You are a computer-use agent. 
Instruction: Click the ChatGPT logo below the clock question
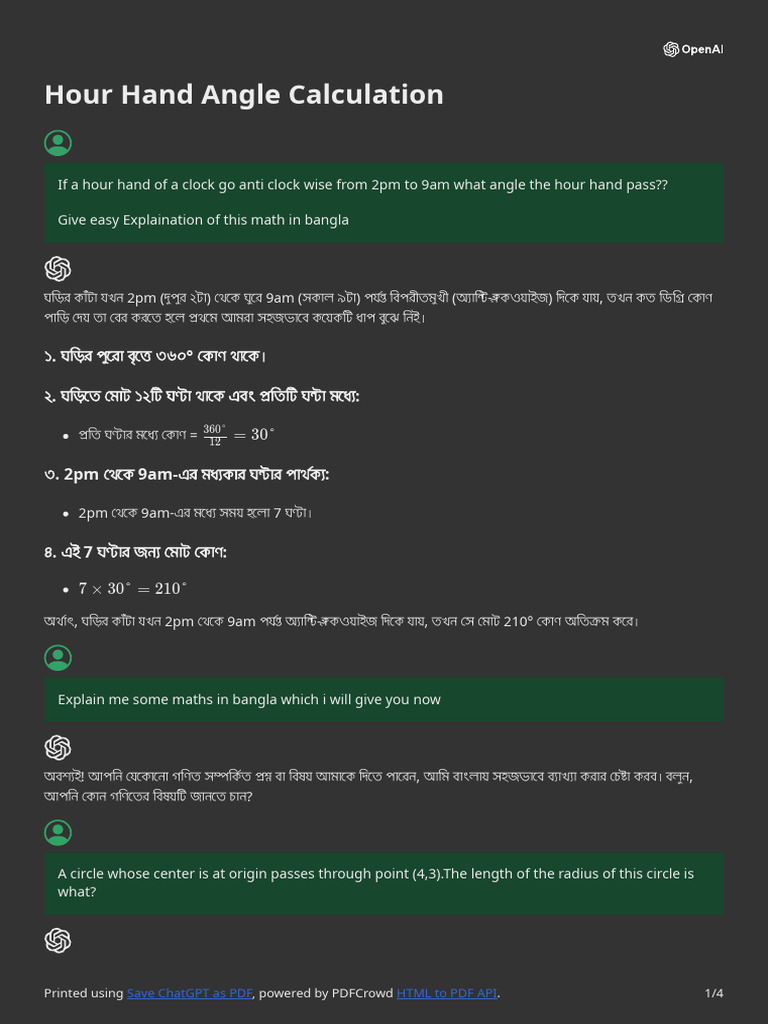click(x=58, y=268)
